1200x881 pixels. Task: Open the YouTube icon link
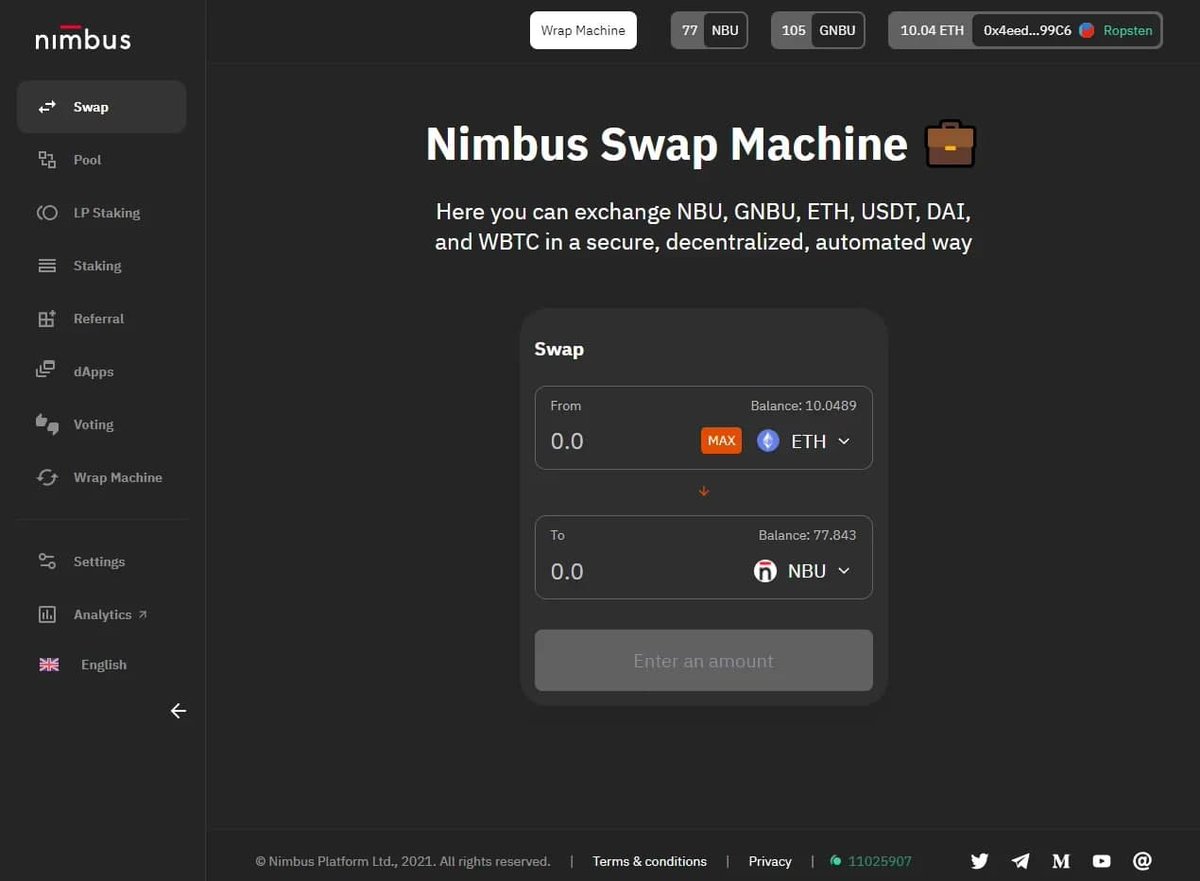point(1101,861)
